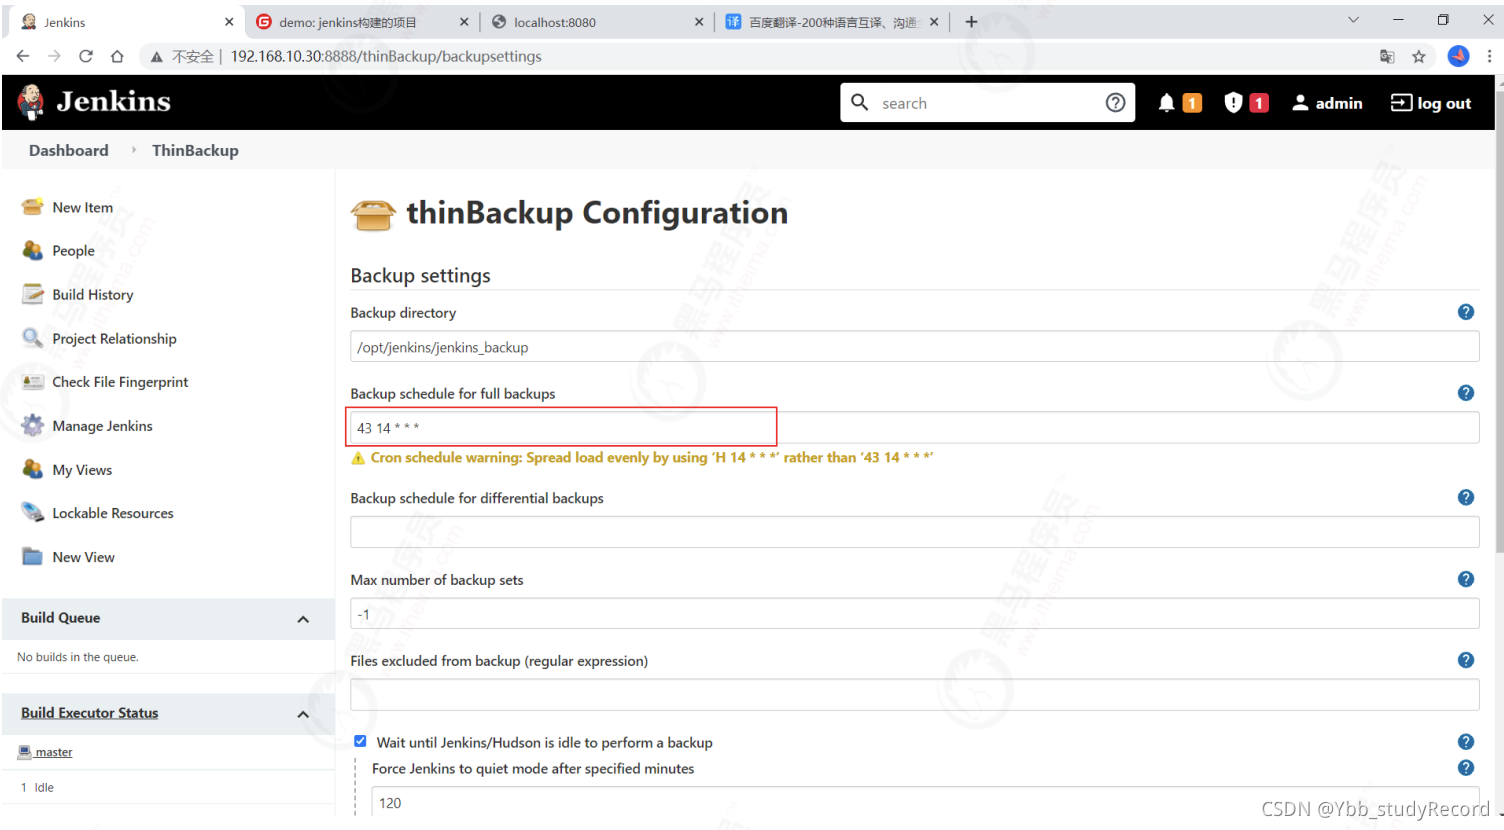Open the New View link
Screen dimensions: 1504x830
[84, 557]
